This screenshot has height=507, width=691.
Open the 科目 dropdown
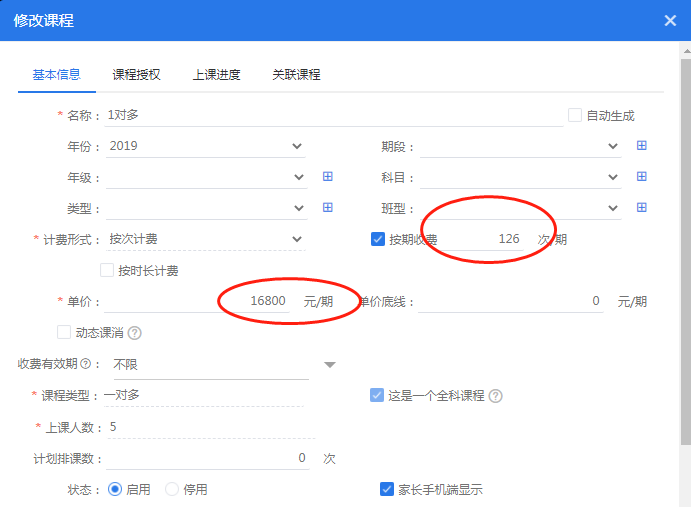click(520, 177)
